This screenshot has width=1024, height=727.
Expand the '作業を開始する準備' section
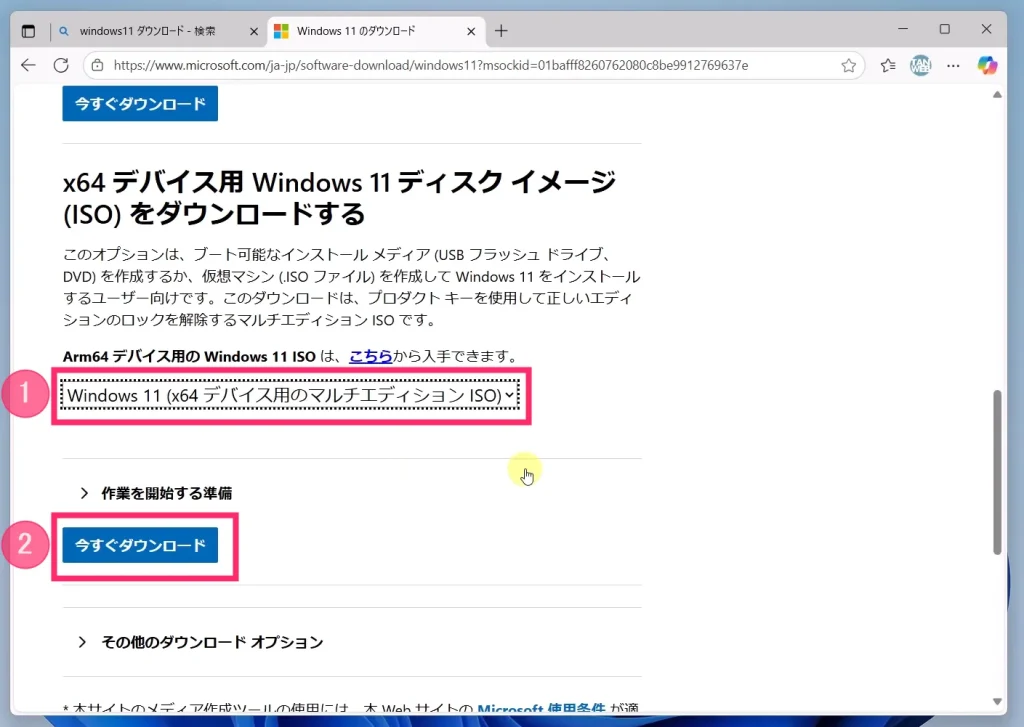coord(167,493)
